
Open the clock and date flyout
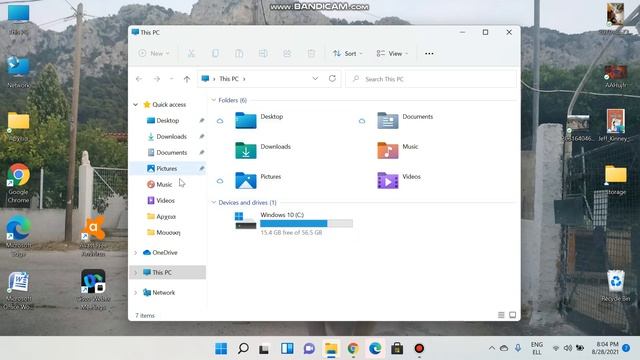tap(605, 348)
